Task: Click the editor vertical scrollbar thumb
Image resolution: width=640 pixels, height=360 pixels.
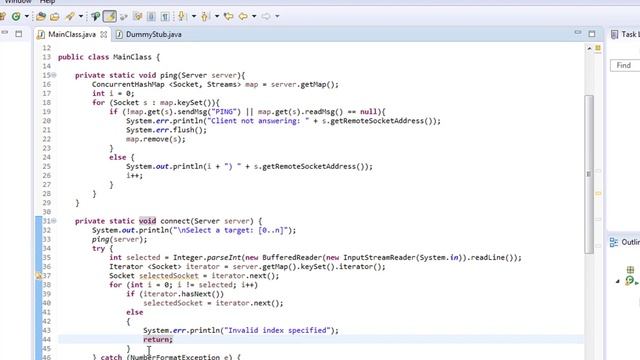Action: pos(589,174)
